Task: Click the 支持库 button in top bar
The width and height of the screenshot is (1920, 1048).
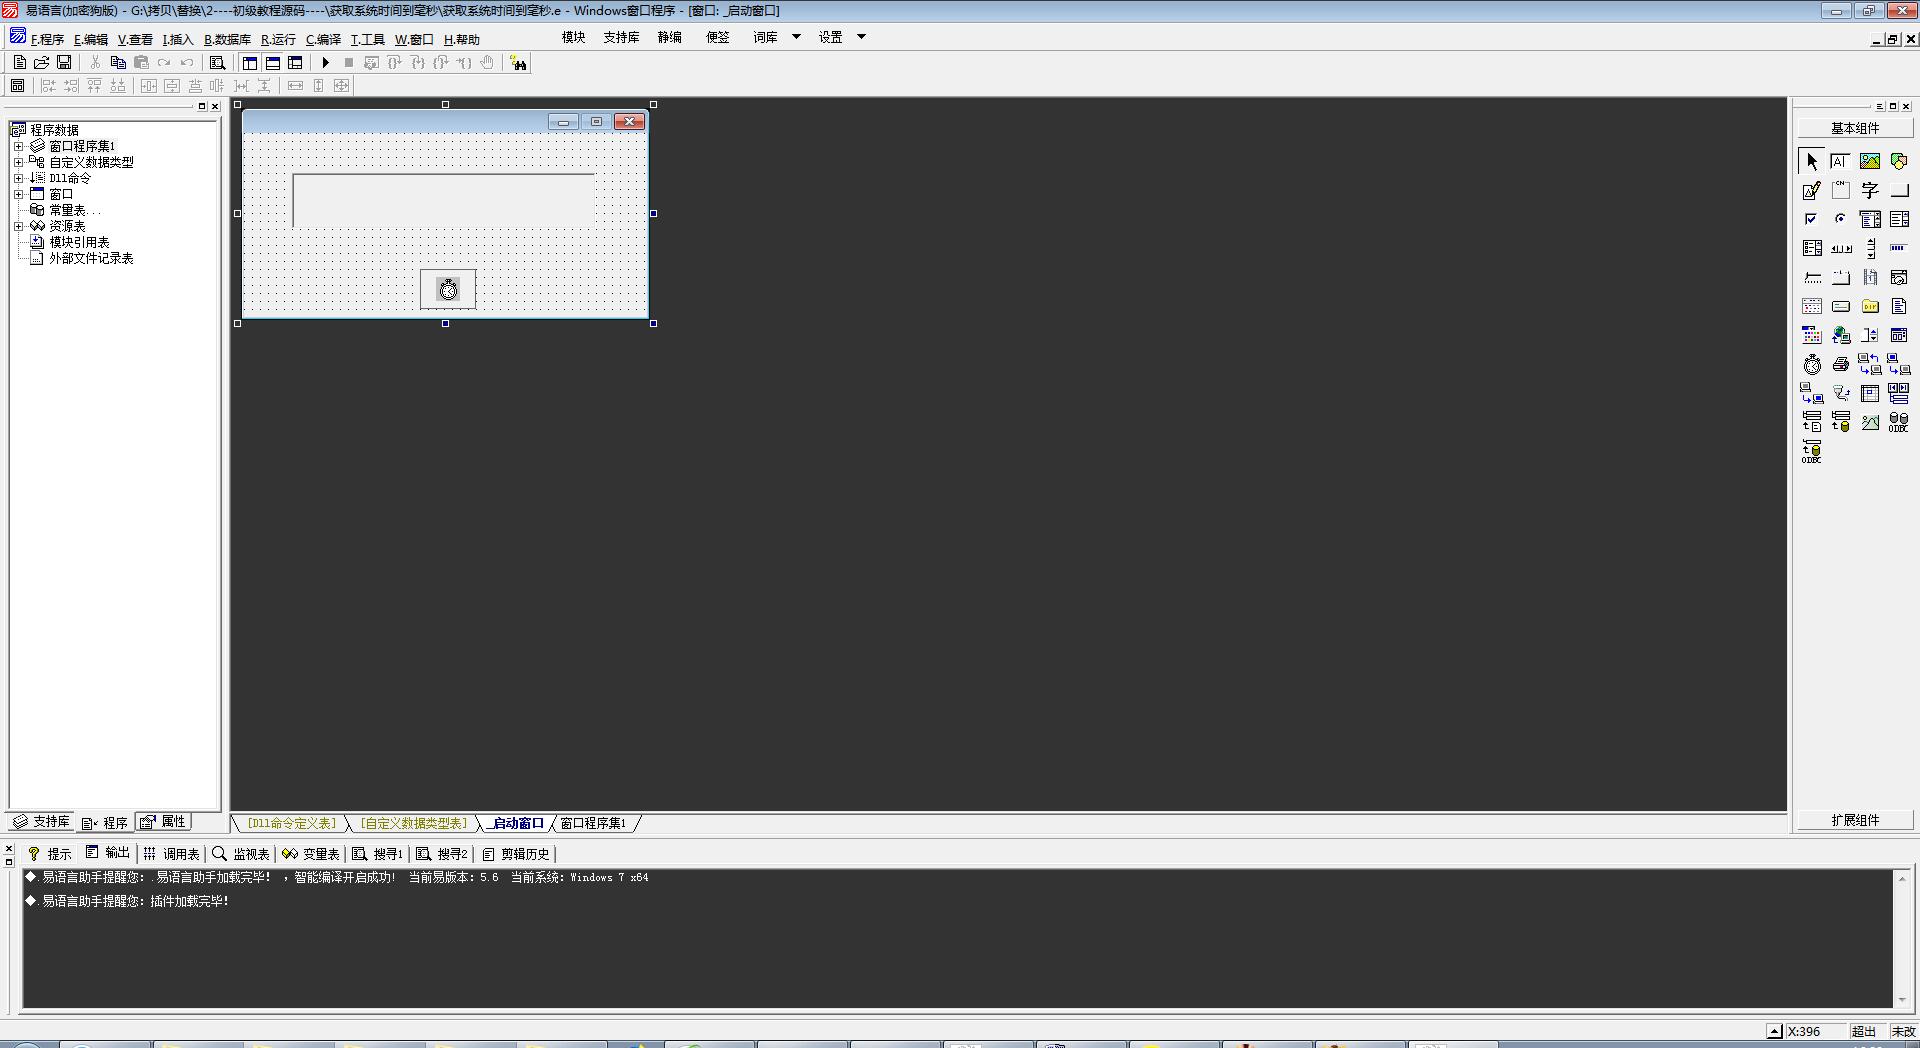Action: point(620,37)
